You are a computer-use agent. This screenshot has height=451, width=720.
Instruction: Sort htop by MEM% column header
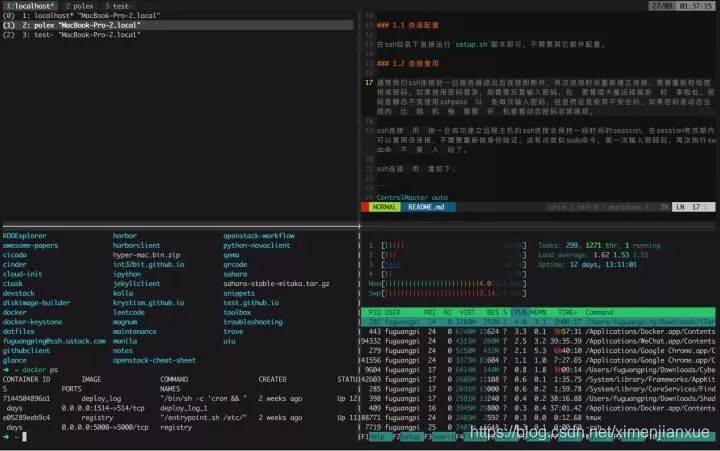(538, 312)
